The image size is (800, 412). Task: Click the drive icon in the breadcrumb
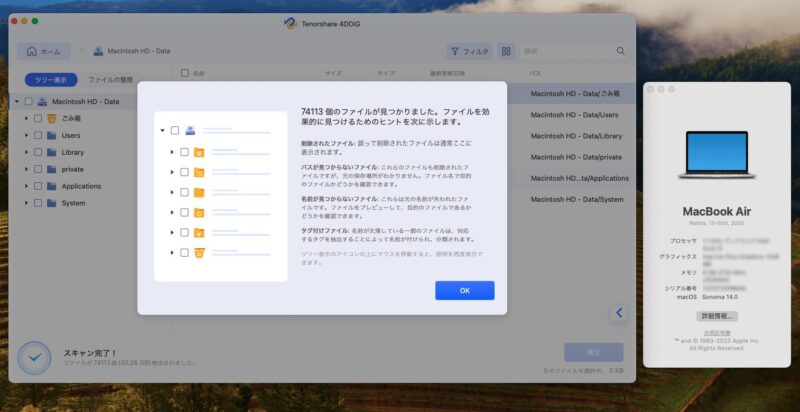click(x=98, y=51)
